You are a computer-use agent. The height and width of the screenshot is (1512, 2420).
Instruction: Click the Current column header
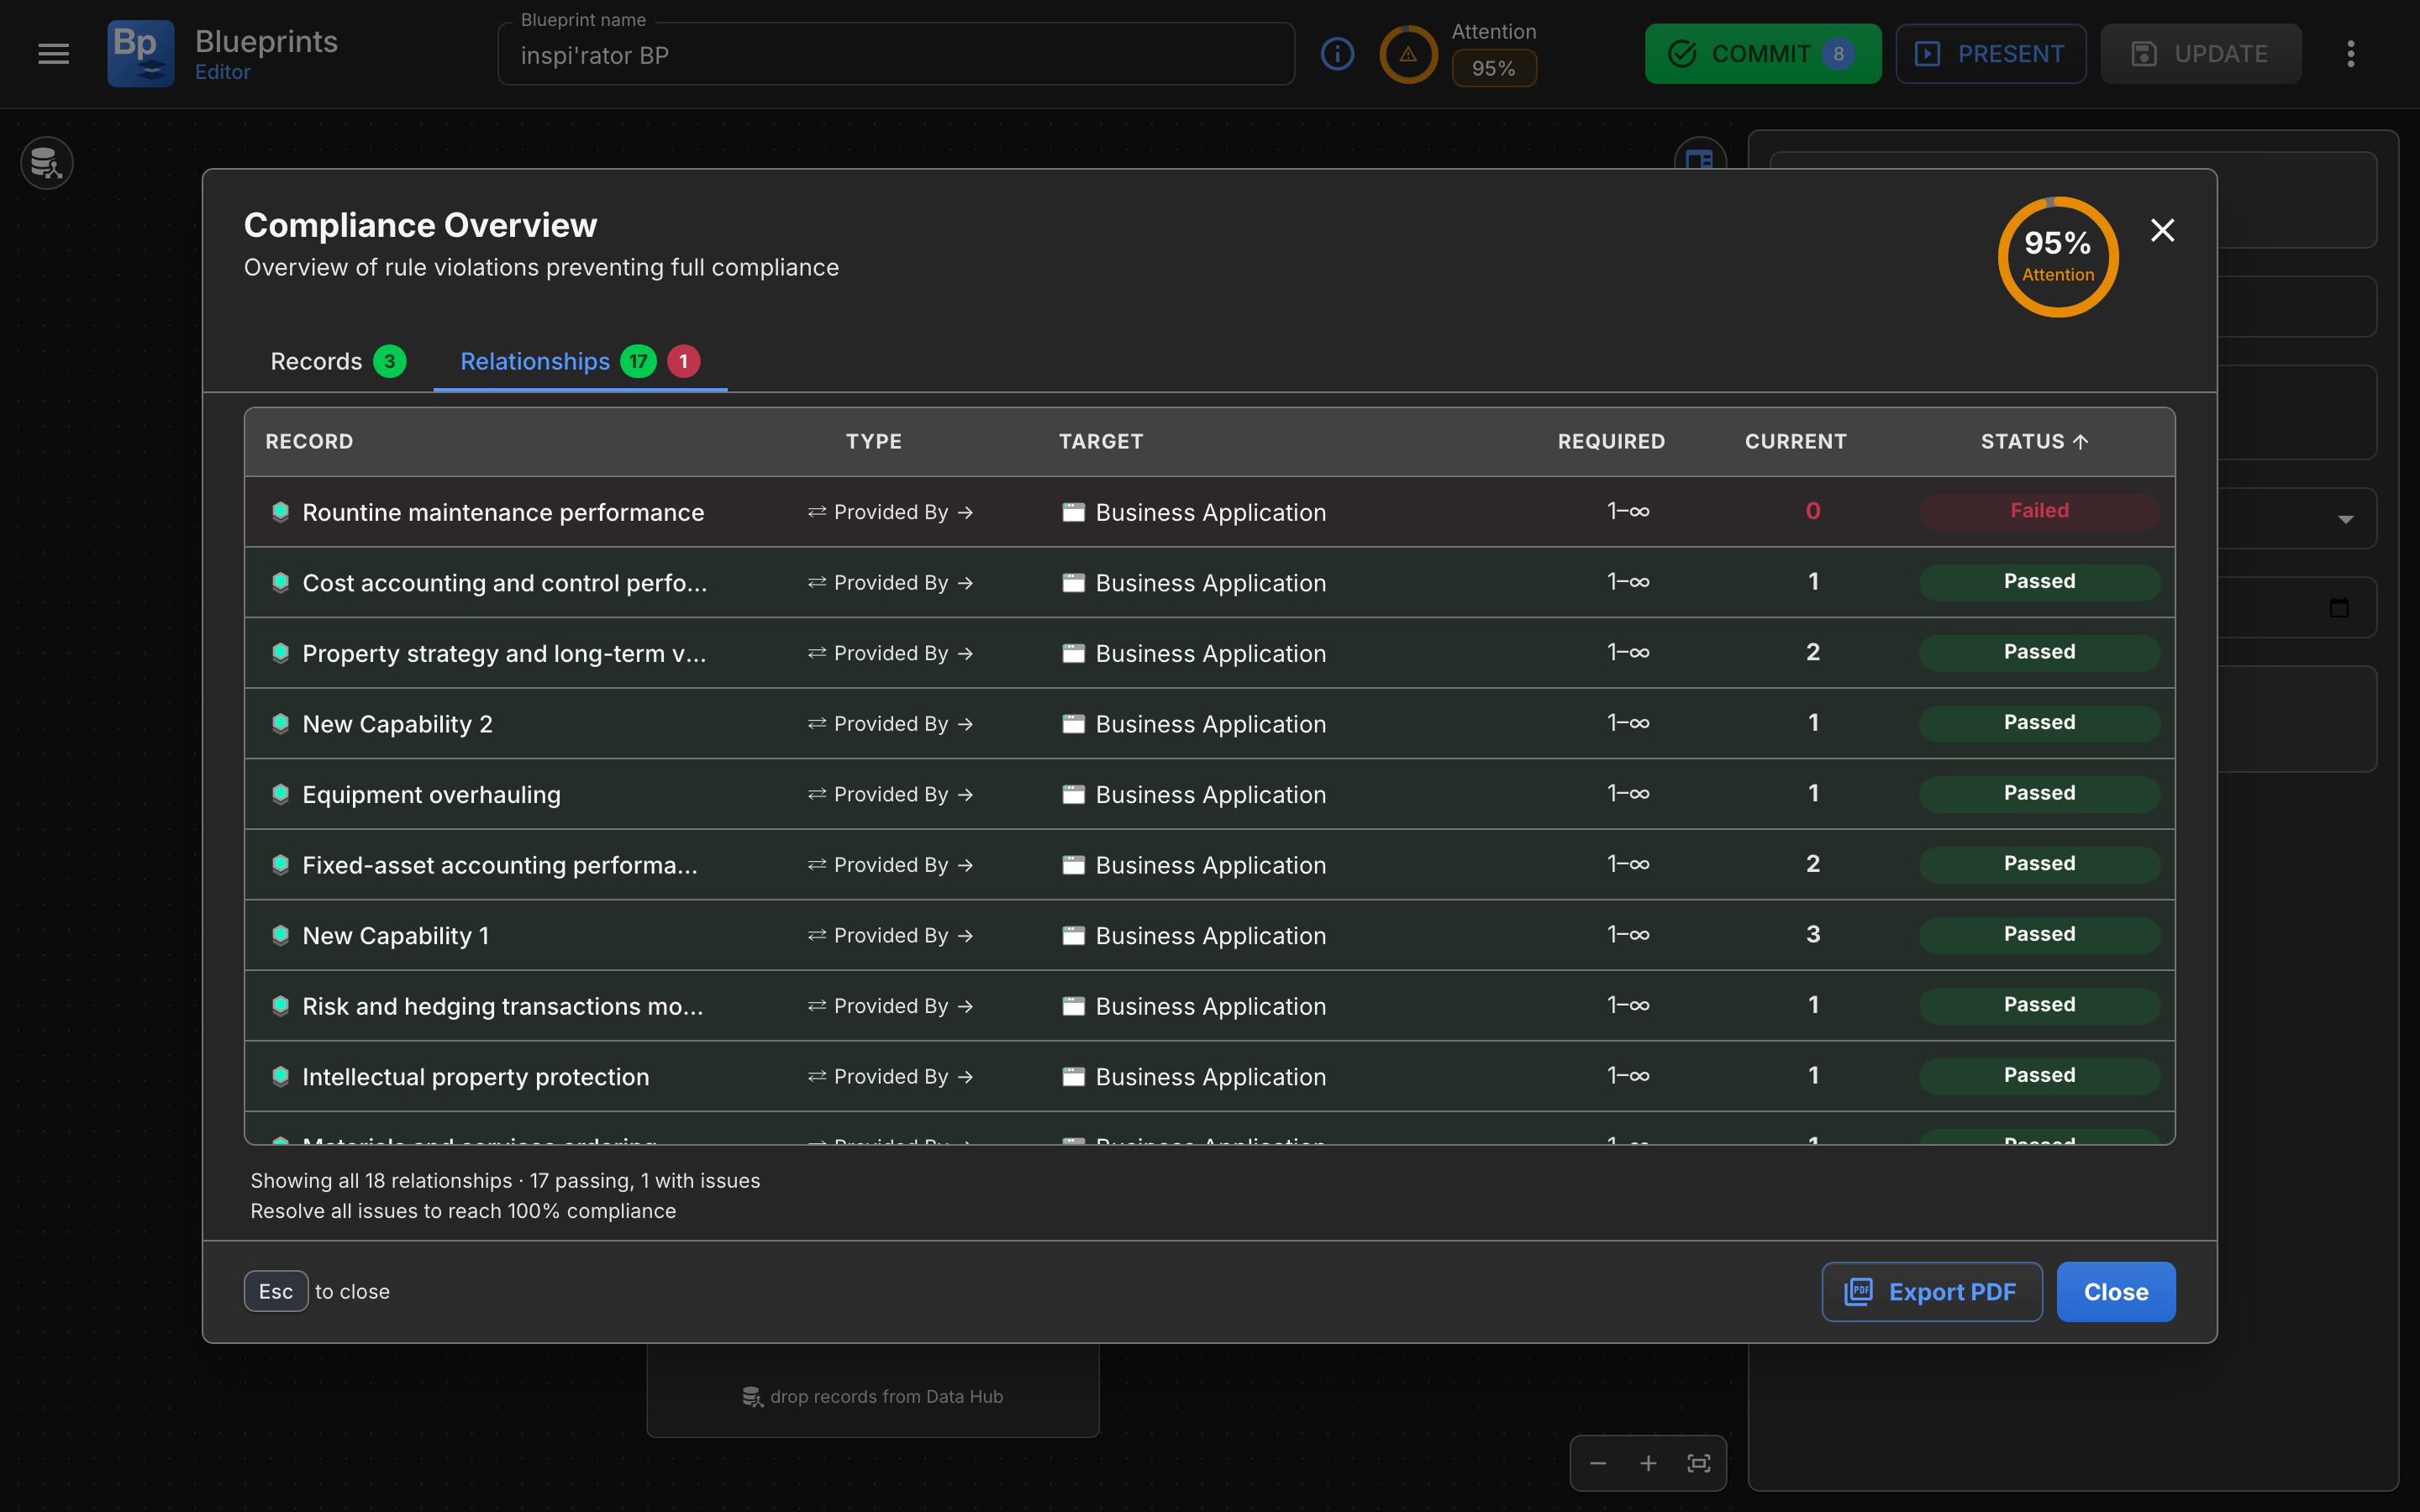1795,441
